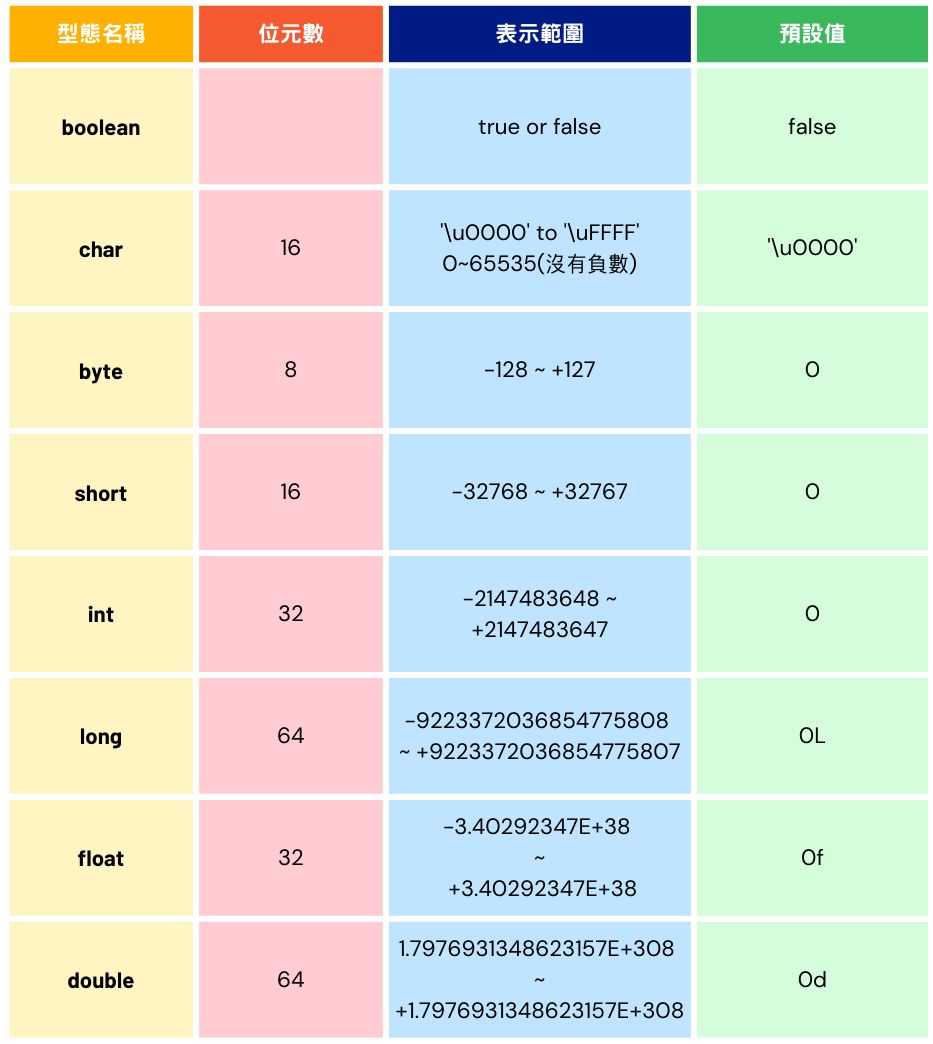Select the -128 ~ +127 range cell
933x1044 pixels.
point(539,370)
